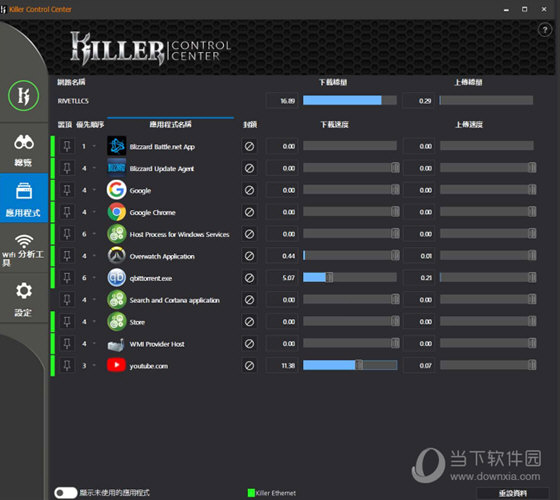Pin WMI Provider Host to top
Viewport: 560px width, 500px height.
(x=67, y=344)
